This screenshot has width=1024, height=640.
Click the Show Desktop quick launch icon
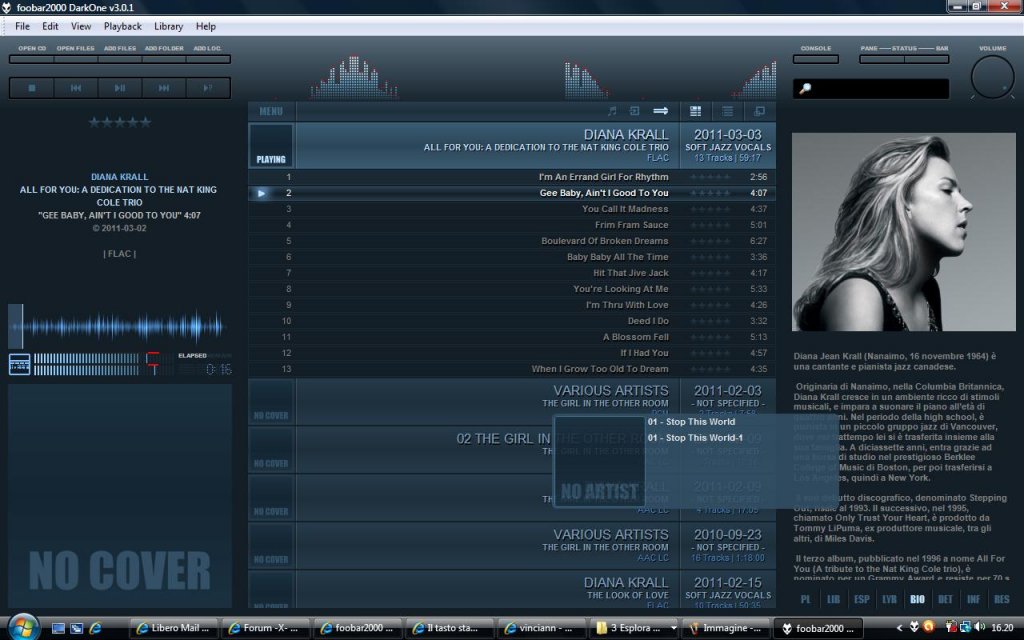coord(58,628)
